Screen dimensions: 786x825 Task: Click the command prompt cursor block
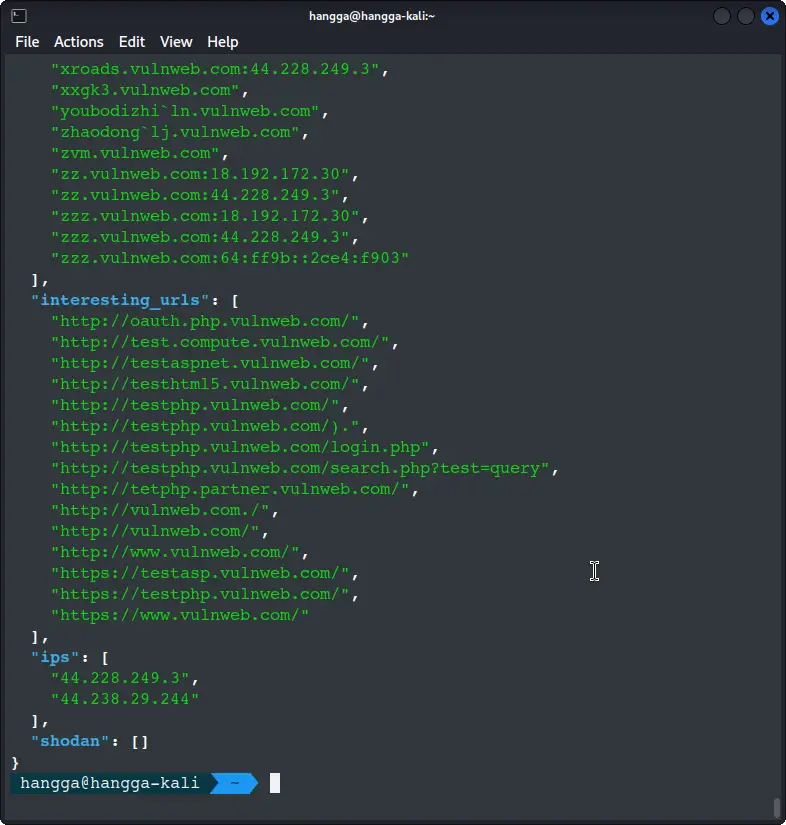[x=275, y=784]
